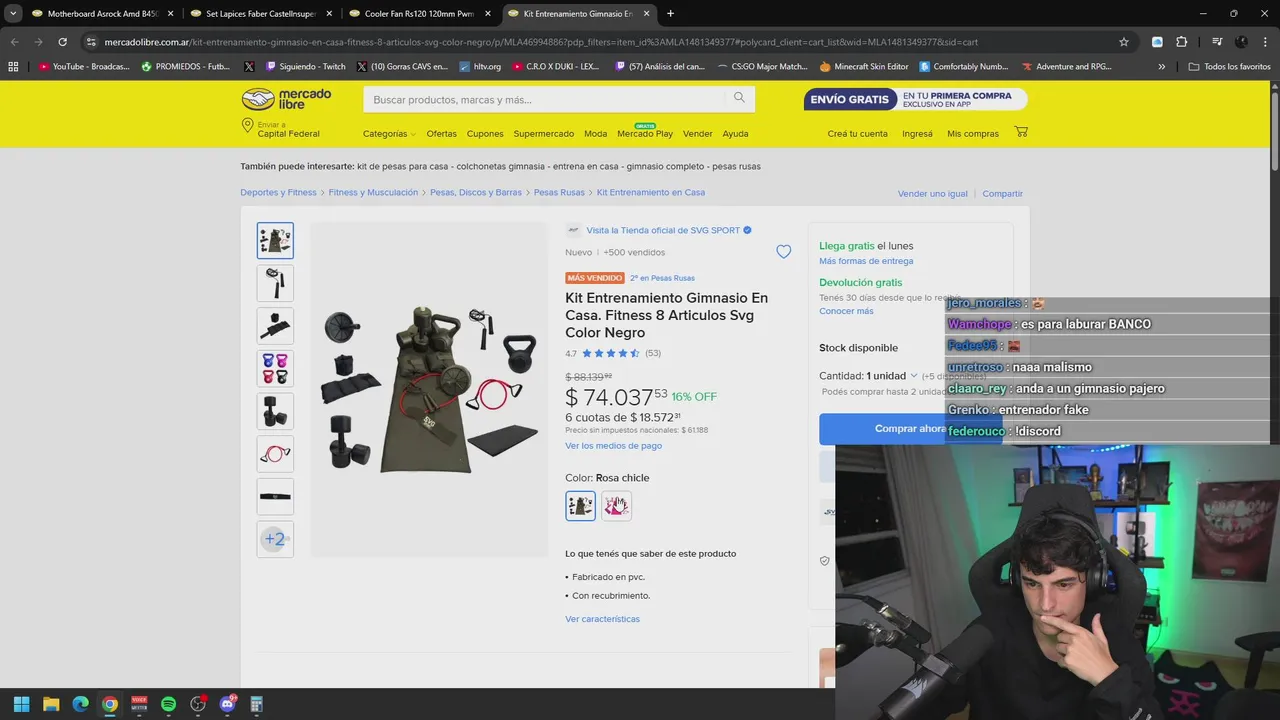Select black color variant swatch
Viewport: 1280px width, 720px height.
pyautogui.click(x=580, y=505)
